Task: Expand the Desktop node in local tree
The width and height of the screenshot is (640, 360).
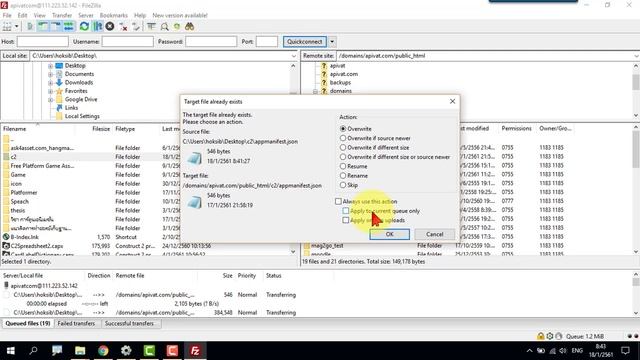Action: (x=50, y=66)
